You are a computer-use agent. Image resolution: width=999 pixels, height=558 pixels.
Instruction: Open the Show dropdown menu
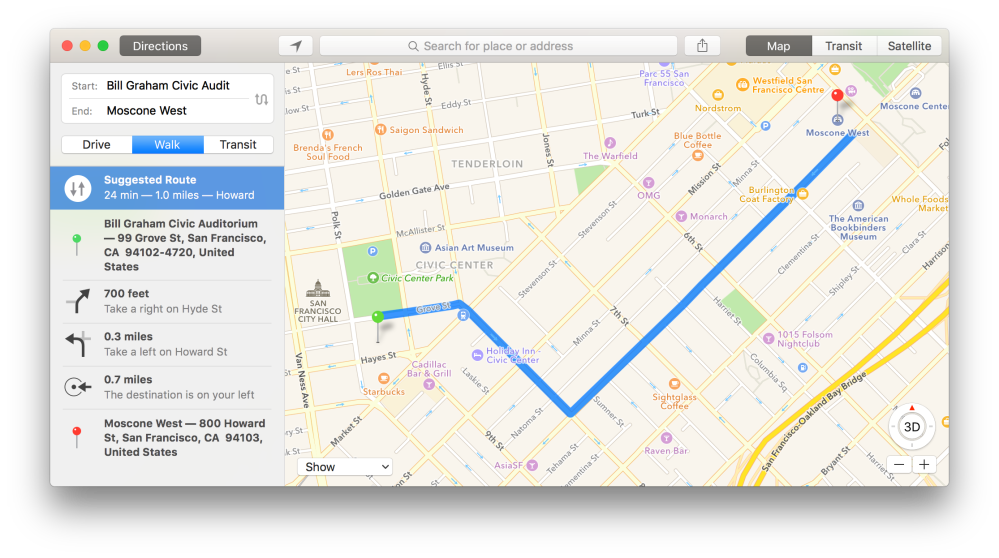[x=345, y=467]
